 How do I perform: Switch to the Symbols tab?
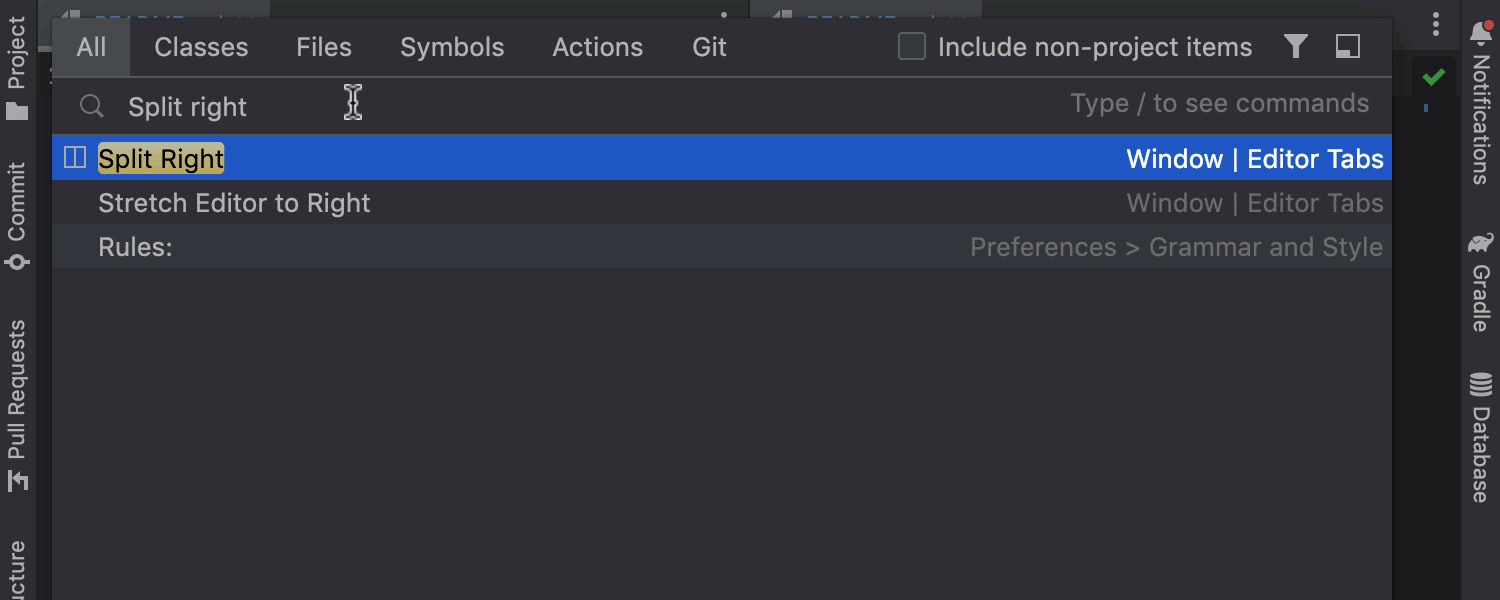452,47
